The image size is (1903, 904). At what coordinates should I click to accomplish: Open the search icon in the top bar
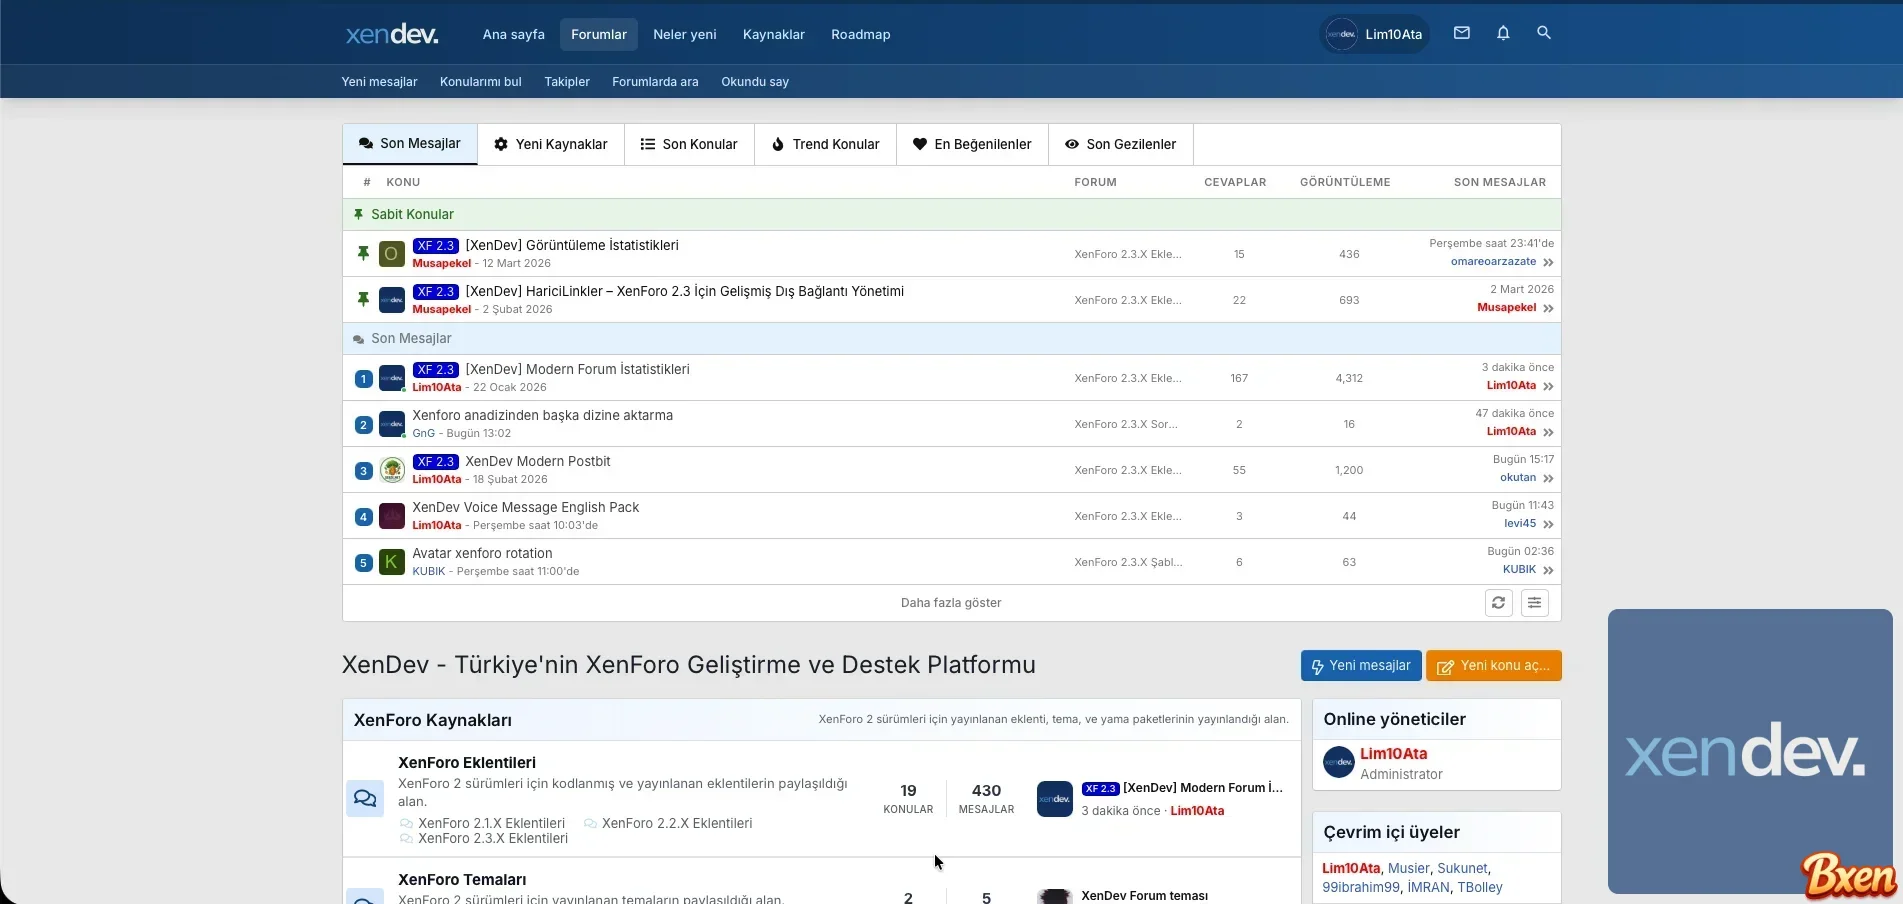click(x=1543, y=33)
